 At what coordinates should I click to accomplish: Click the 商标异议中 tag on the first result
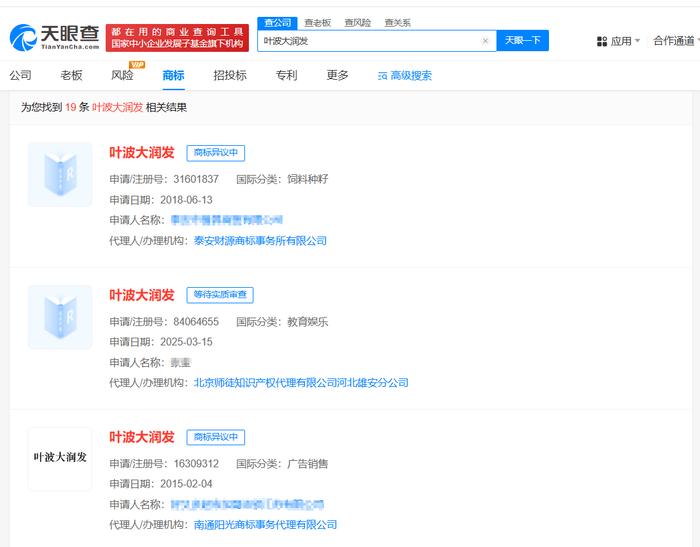[216, 153]
